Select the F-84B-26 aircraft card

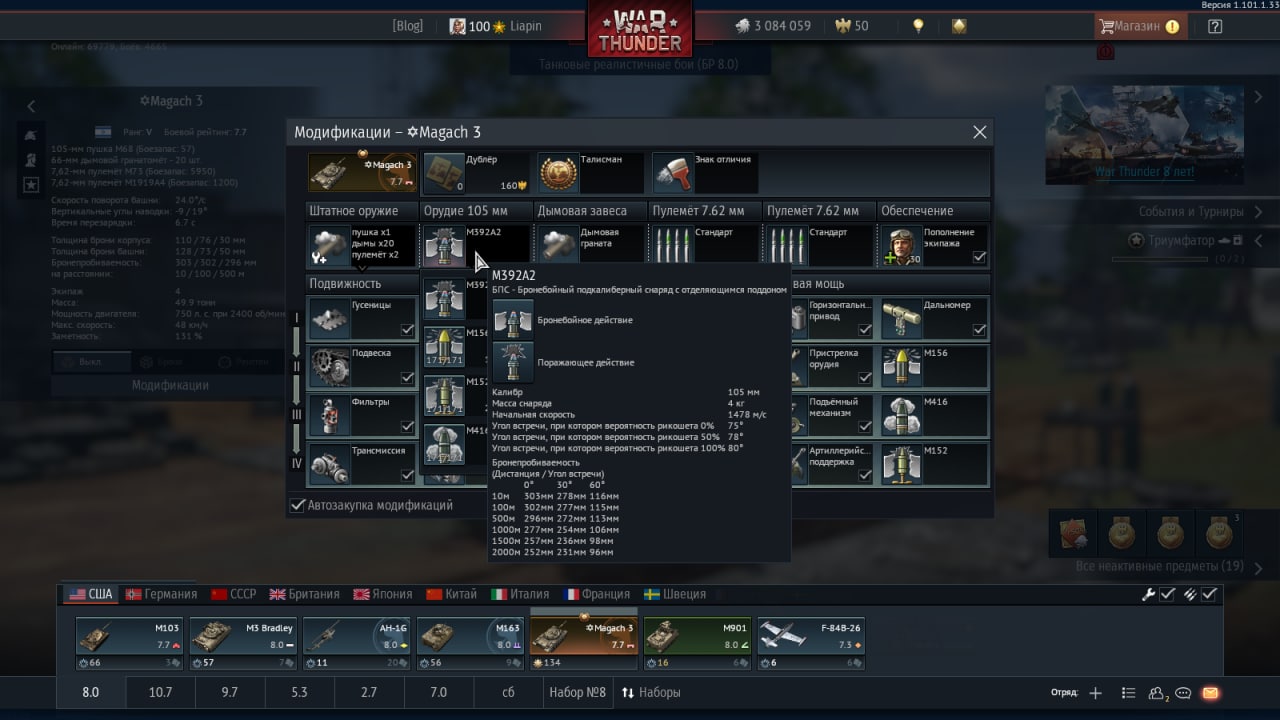pyautogui.click(x=810, y=643)
